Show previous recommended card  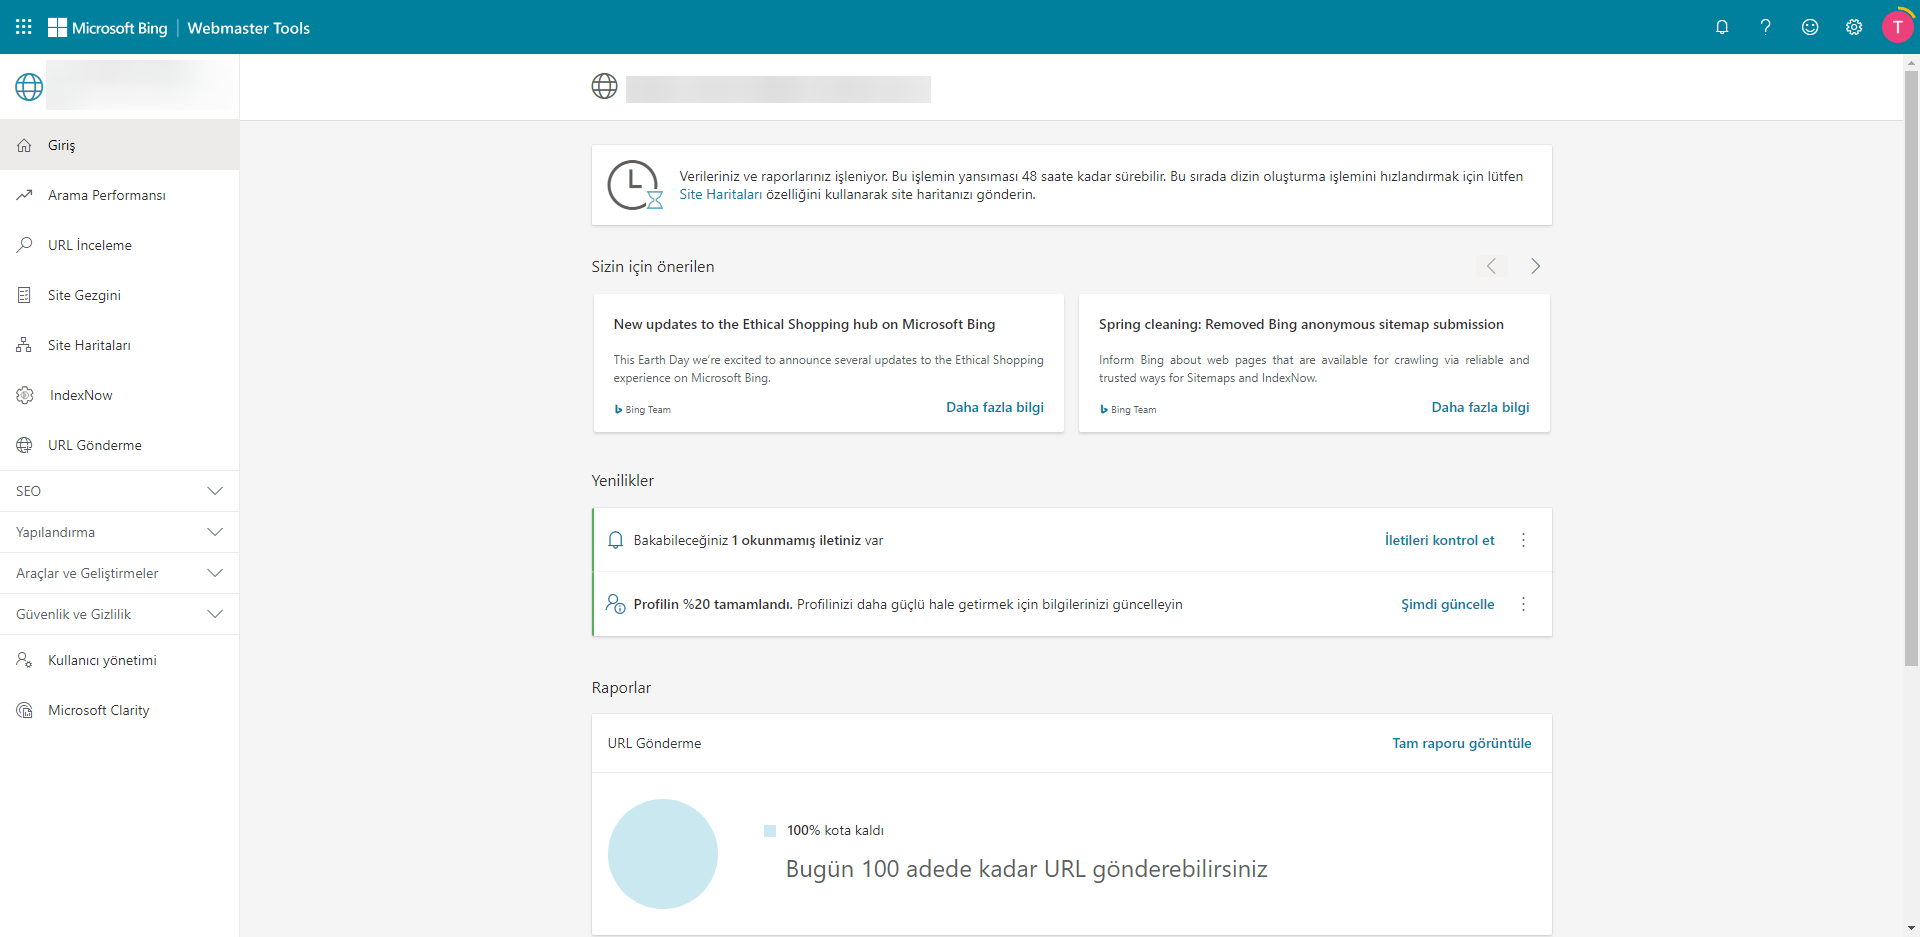(x=1491, y=266)
